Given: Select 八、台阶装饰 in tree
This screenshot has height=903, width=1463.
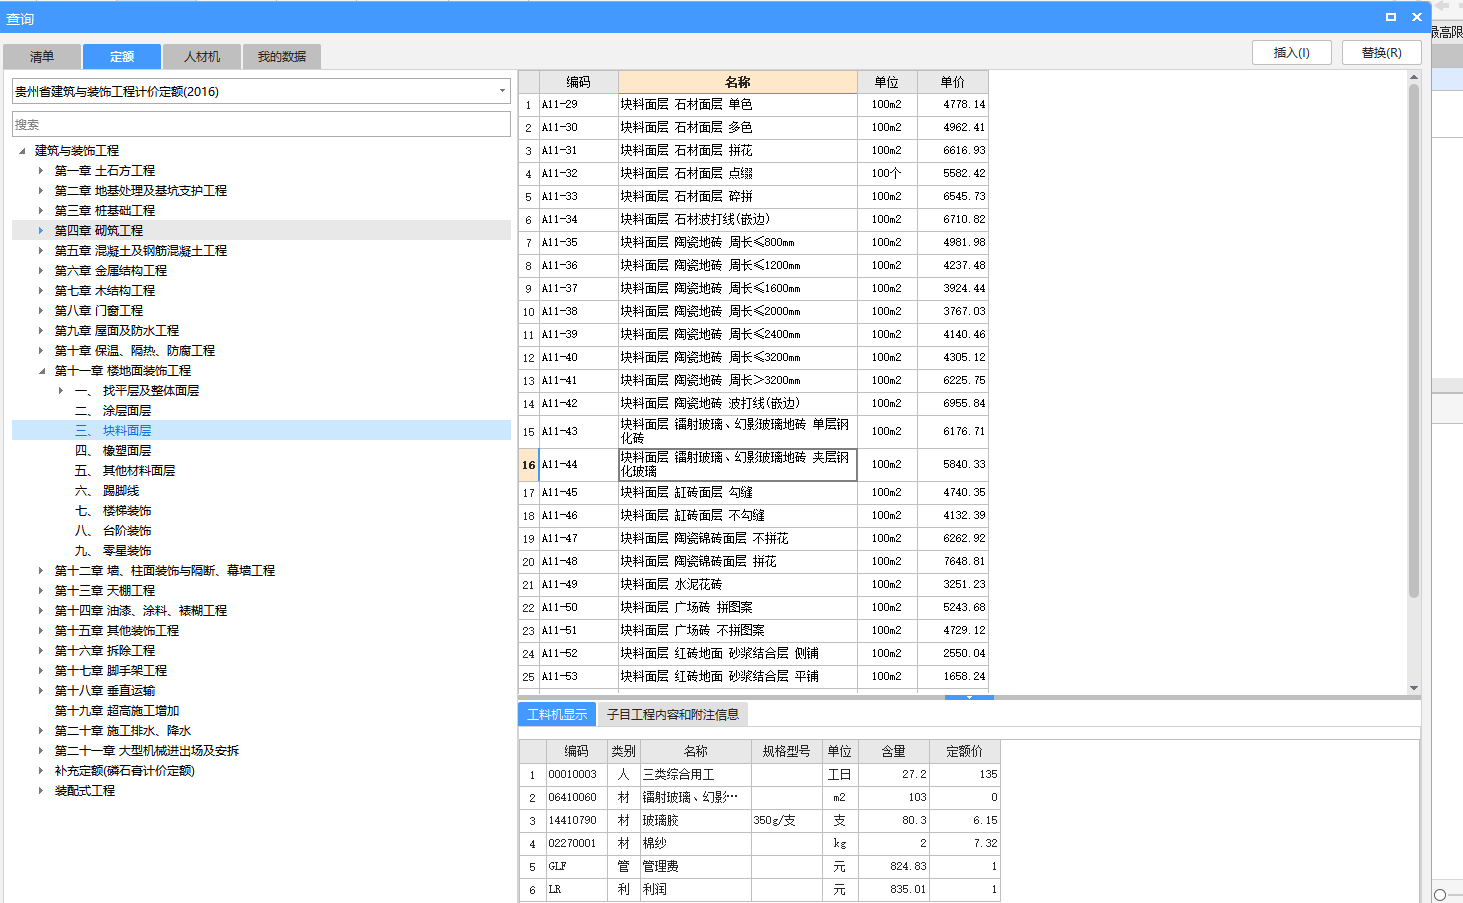Looking at the screenshot, I should pos(113,531).
